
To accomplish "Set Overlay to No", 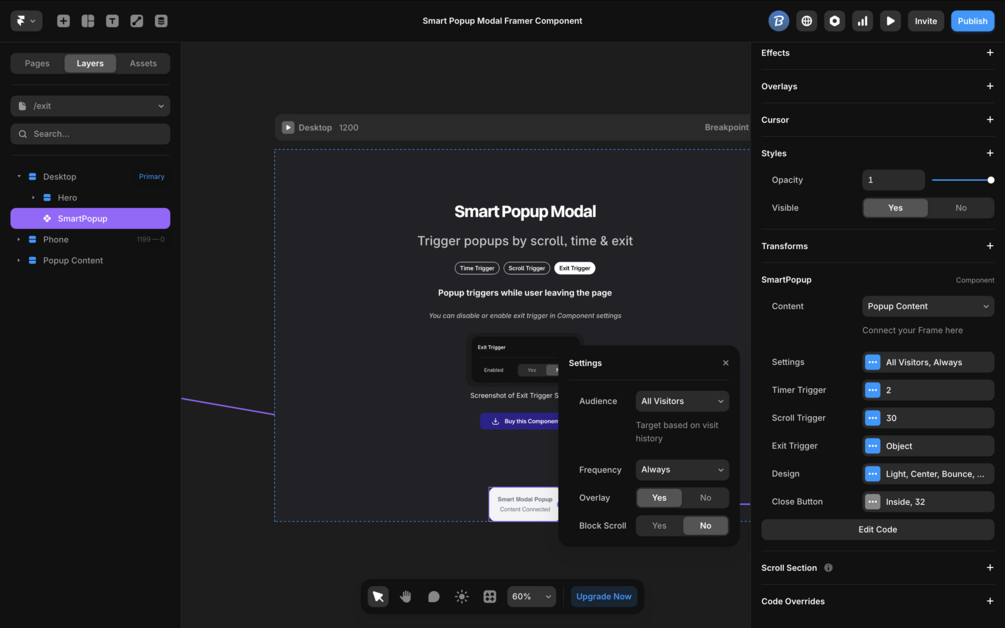I will pos(706,498).
